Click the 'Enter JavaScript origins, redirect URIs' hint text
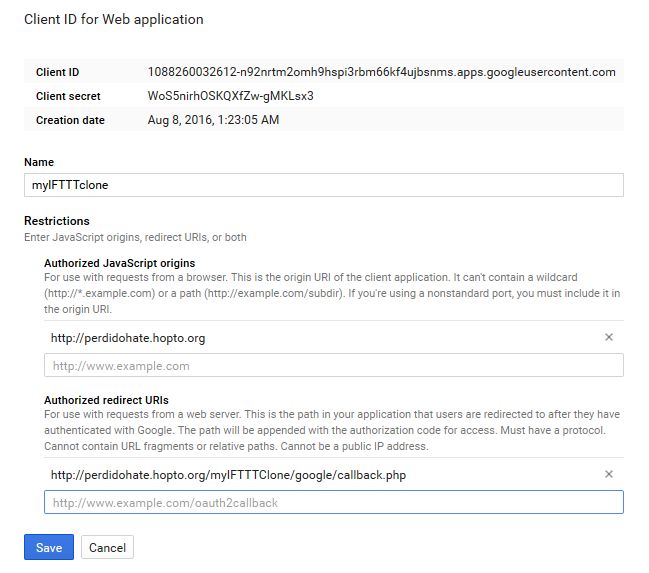The image size is (649, 573). (135, 237)
